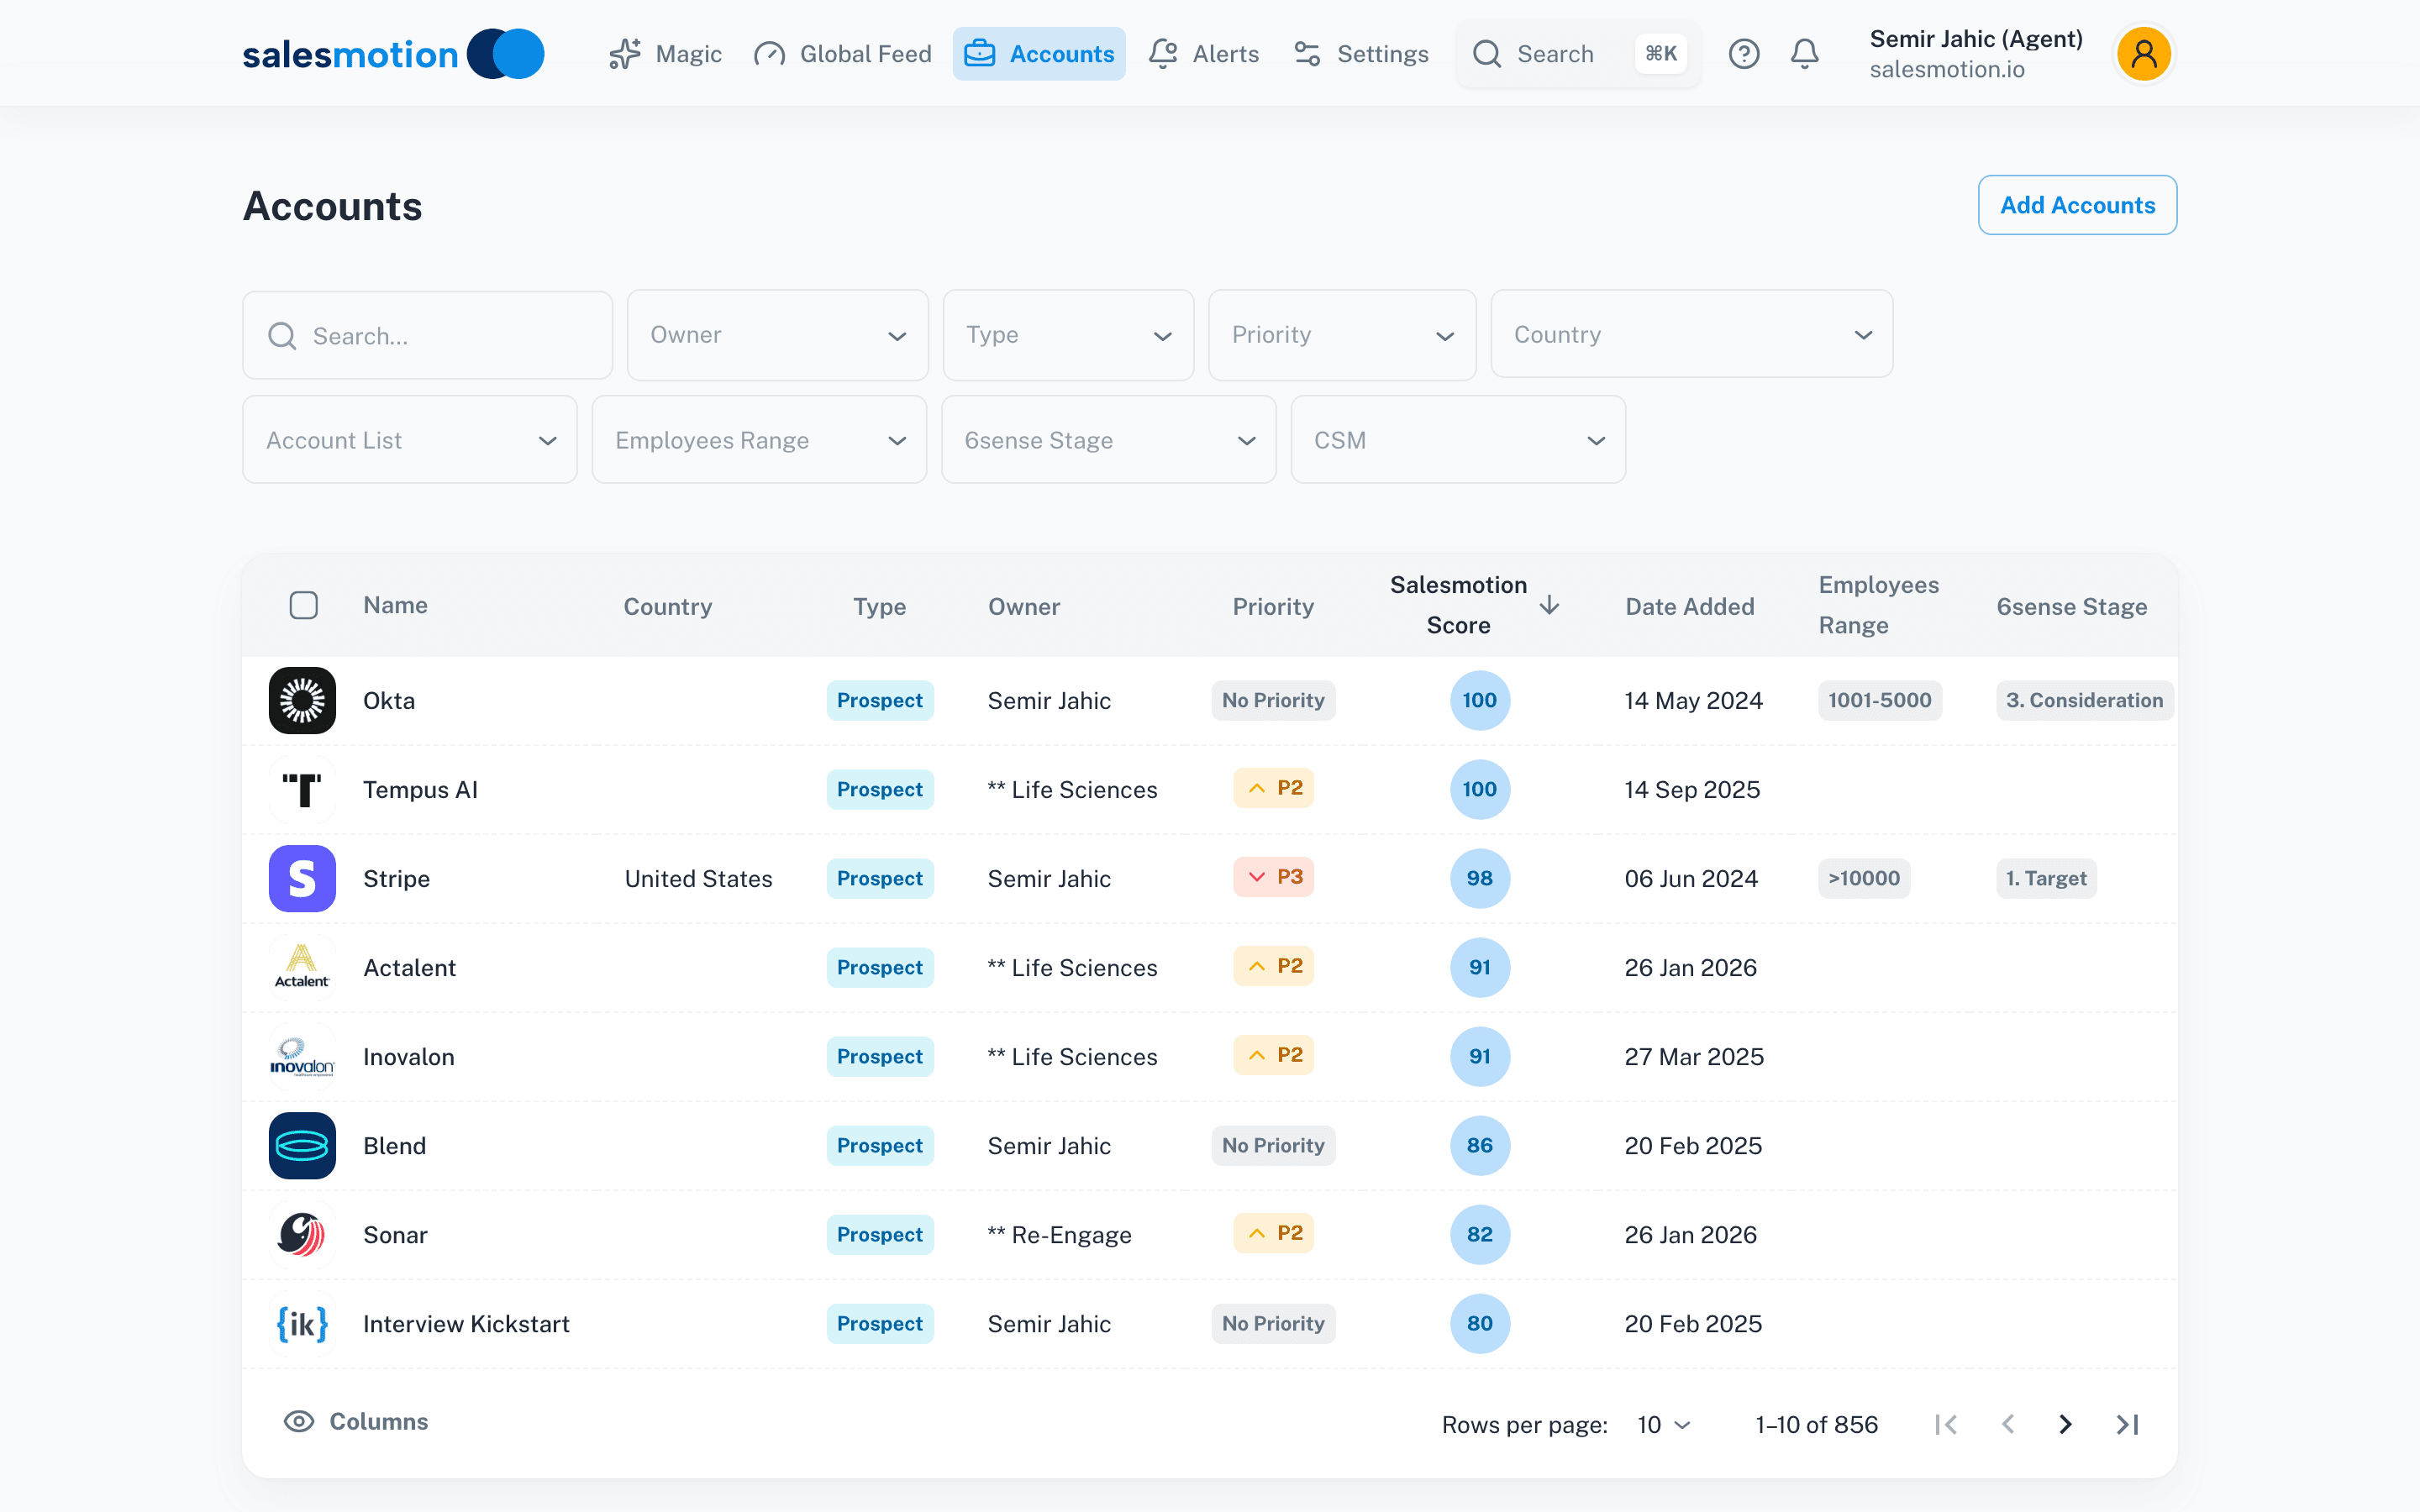Click the salesmotion logo
Image resolution: width=2420 pixels, height=1512 pixels.
point(393,54)
